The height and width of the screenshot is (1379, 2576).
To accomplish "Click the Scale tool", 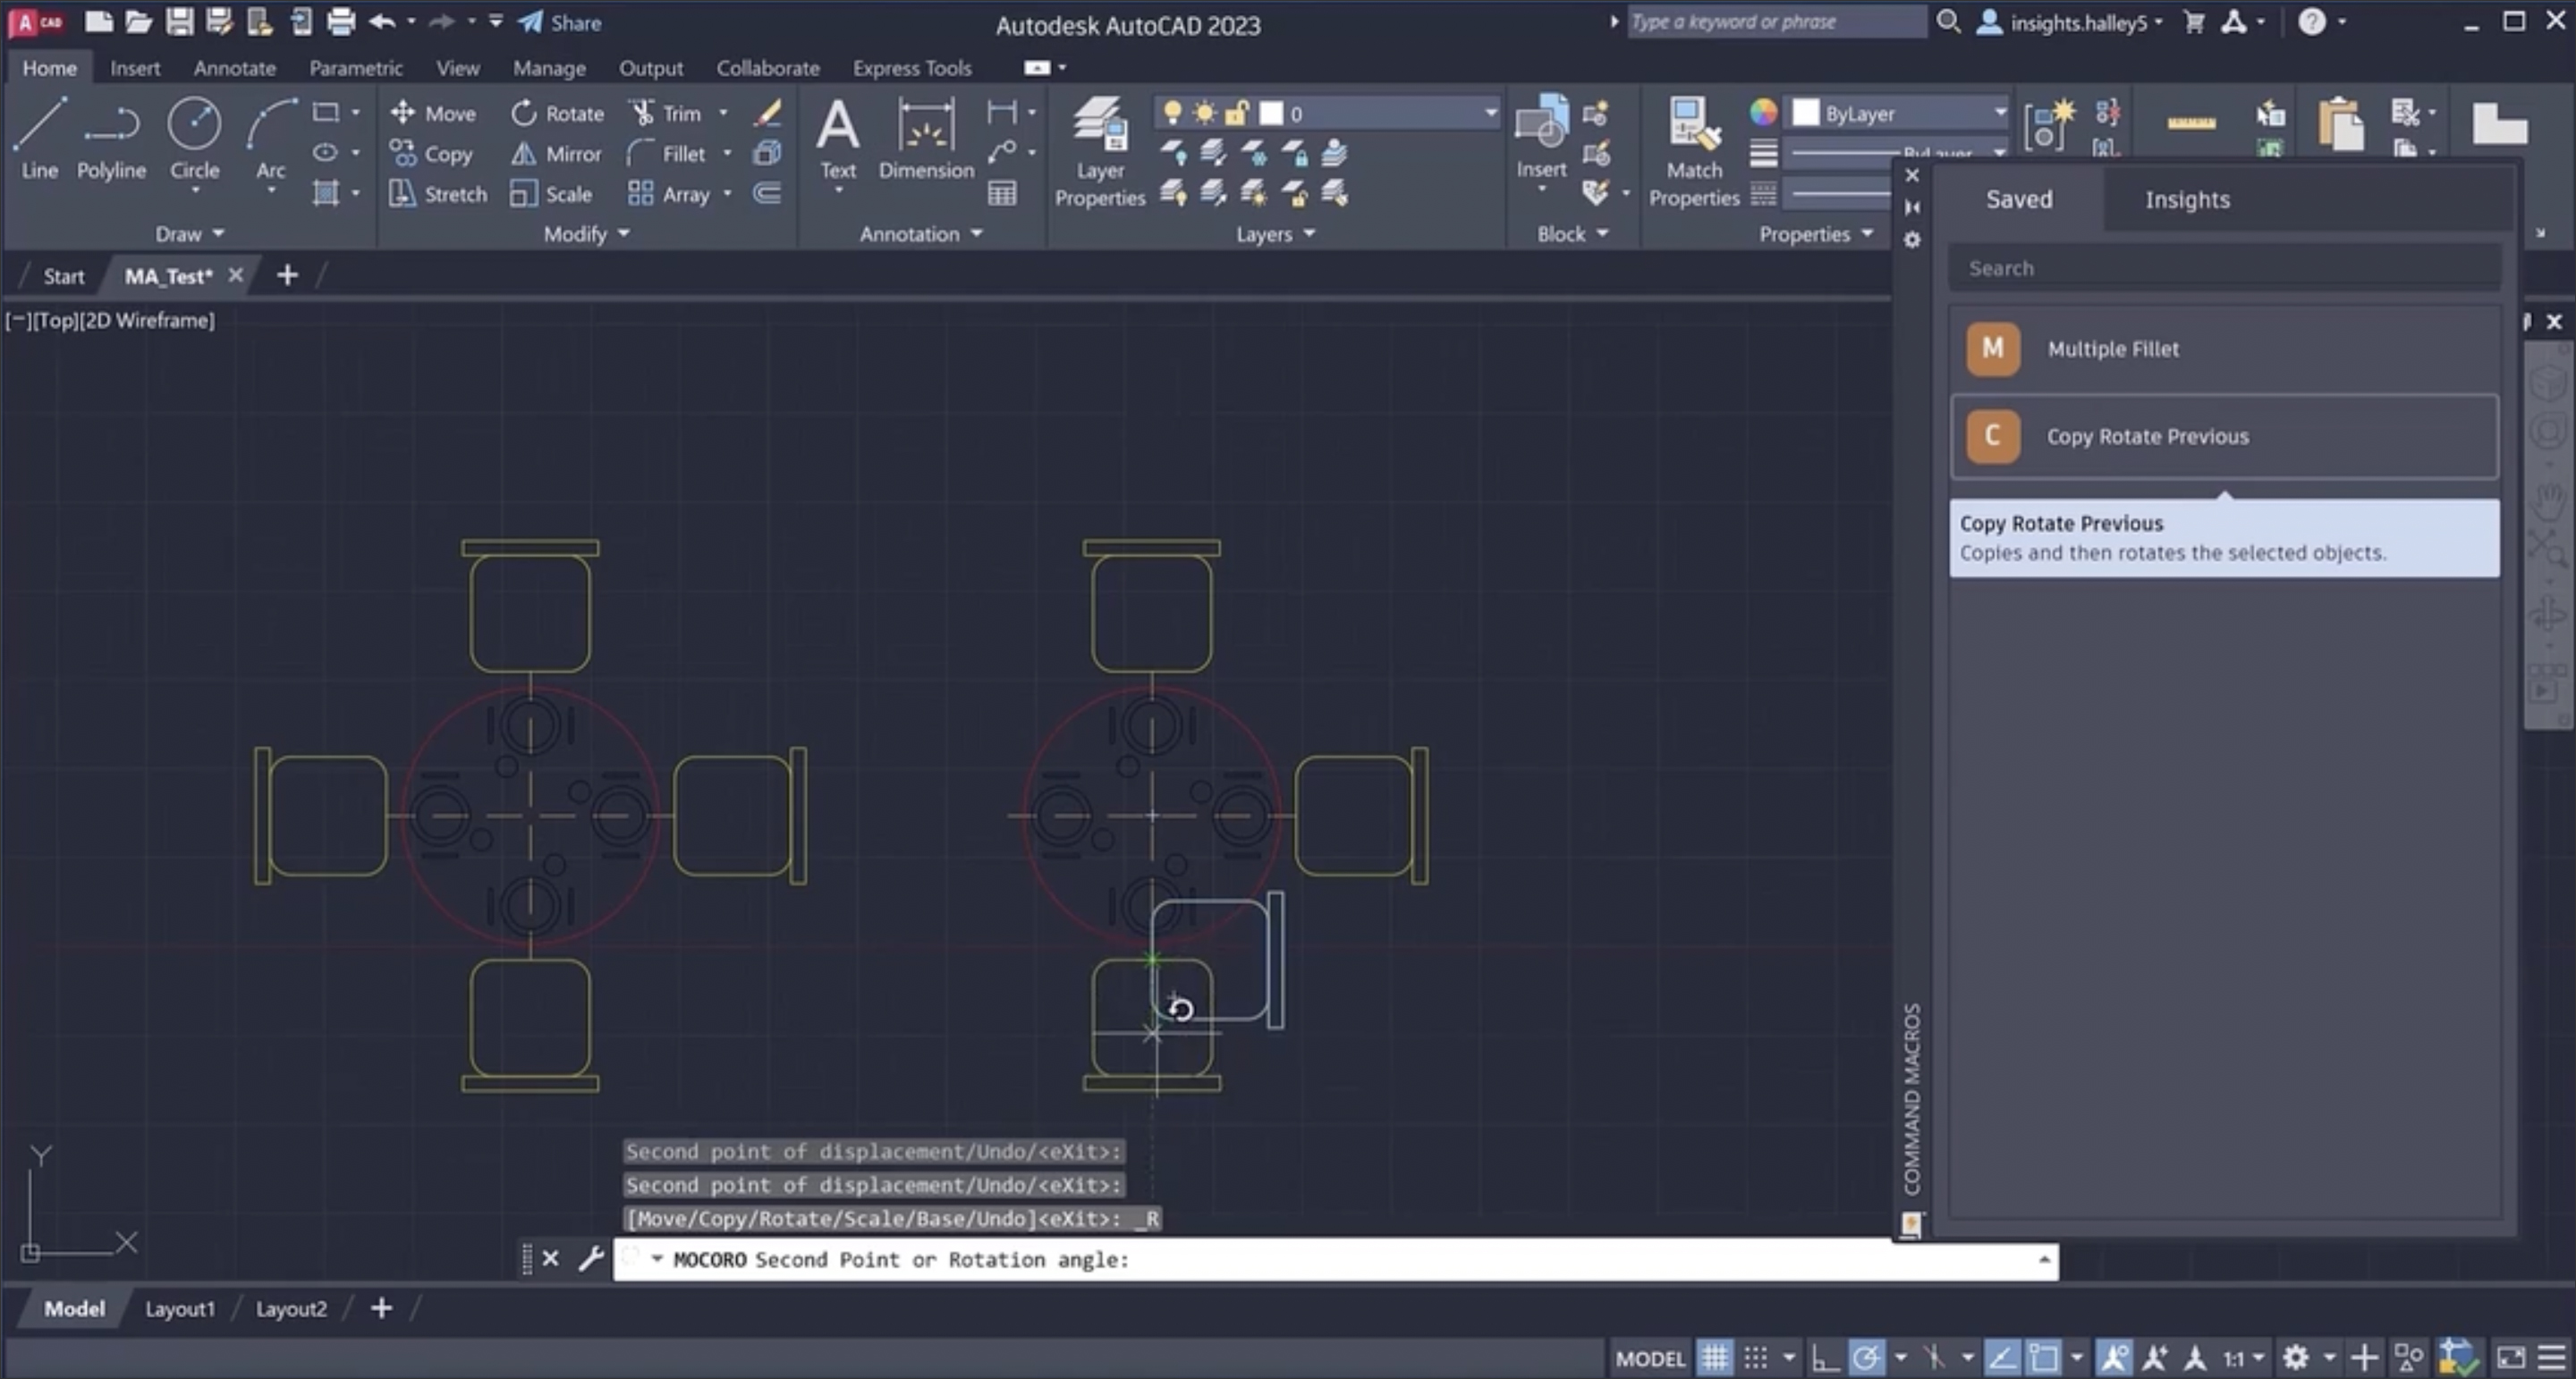I will pos(551,193).
